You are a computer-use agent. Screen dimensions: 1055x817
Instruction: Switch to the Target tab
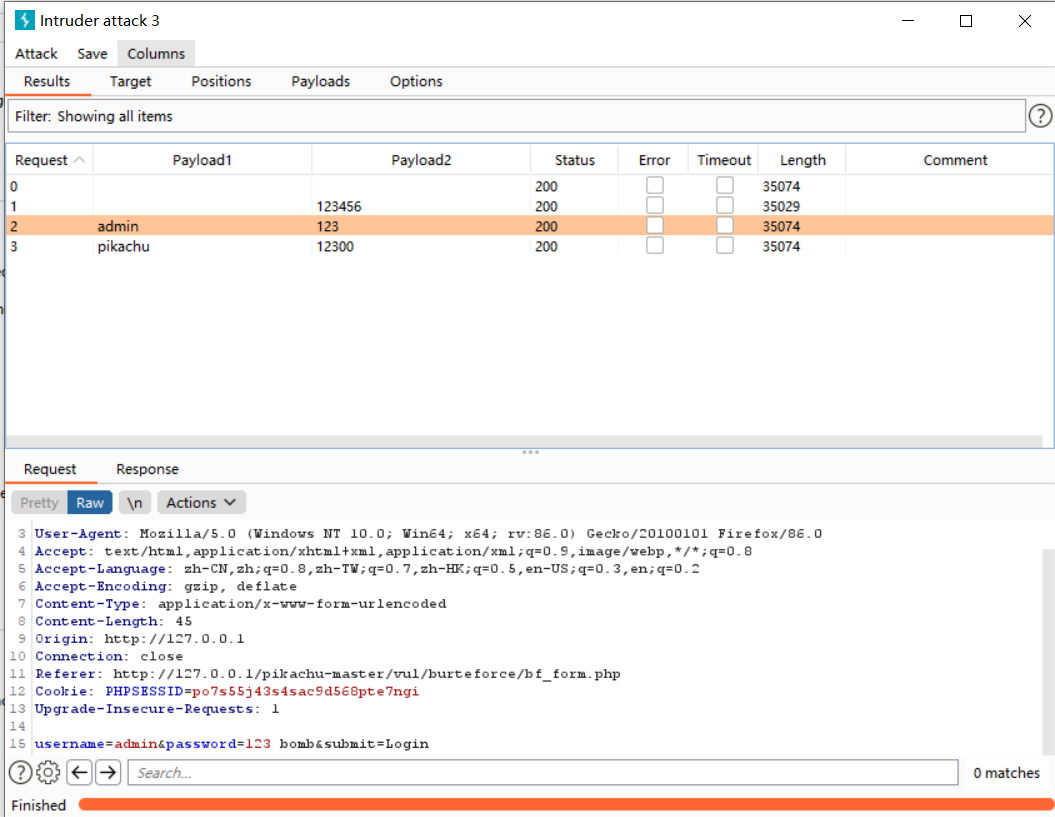(x=131, y=81)
